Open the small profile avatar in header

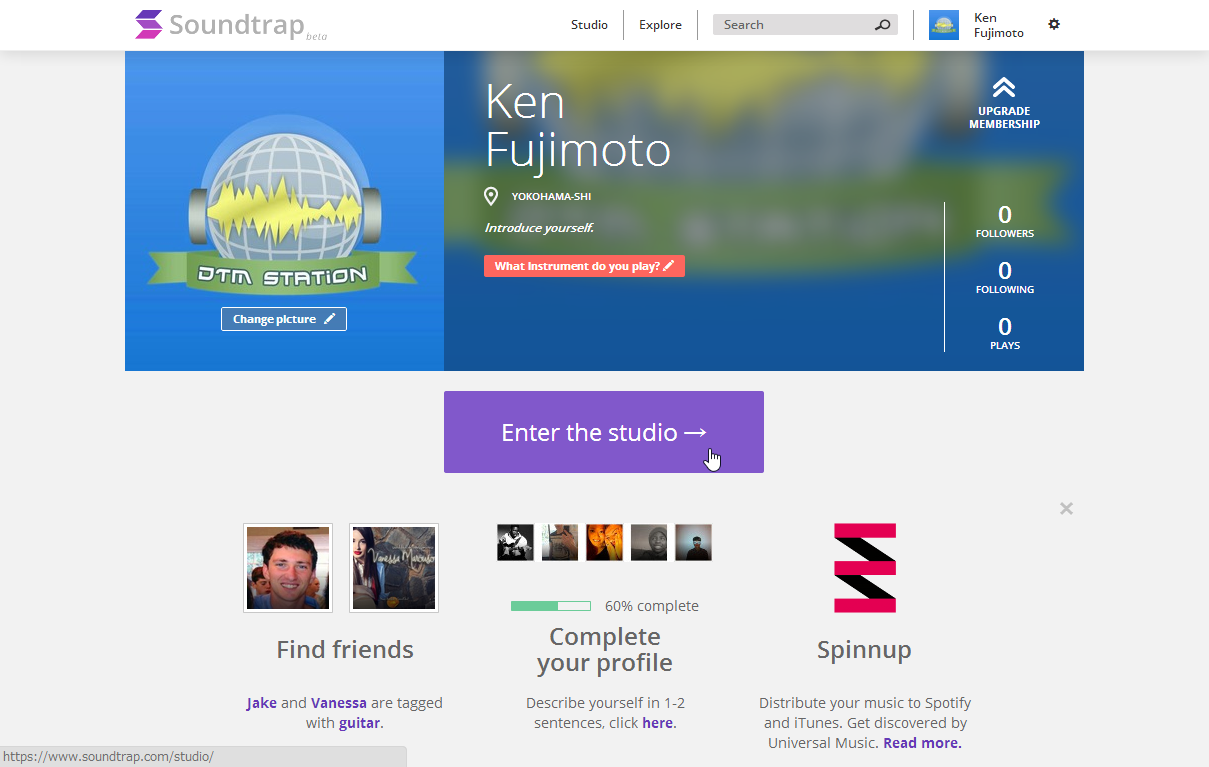tap(944, 25)
